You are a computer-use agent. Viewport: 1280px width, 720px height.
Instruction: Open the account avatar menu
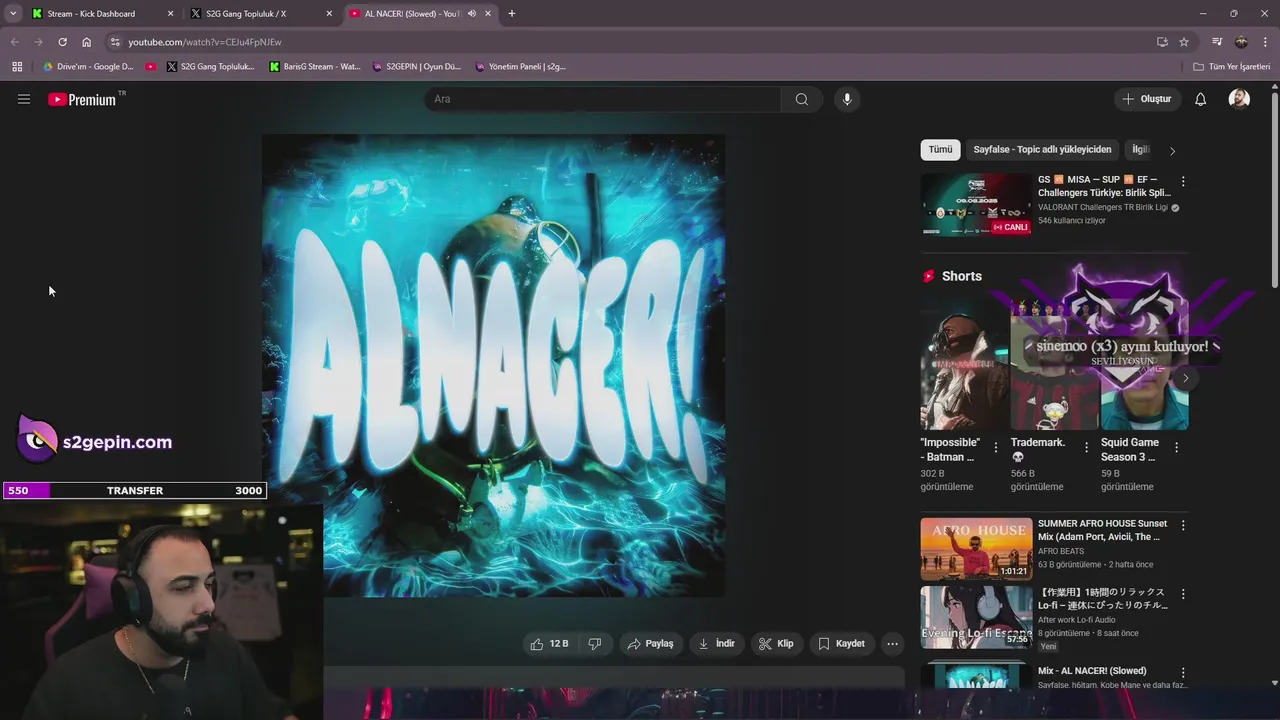tap(1239, 99)
